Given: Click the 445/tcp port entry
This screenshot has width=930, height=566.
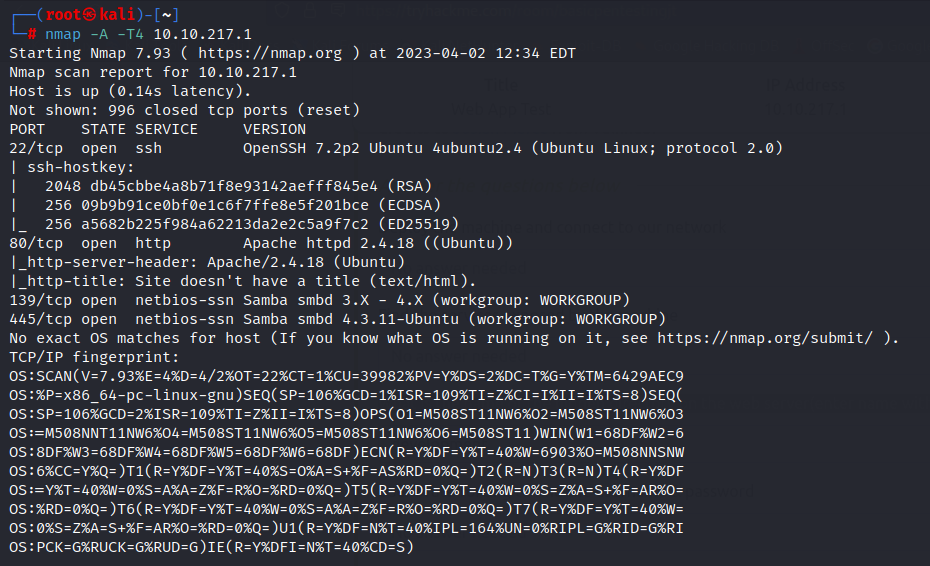Looking at the screenshot, I should pyautogui.click(x=41, y=319).
